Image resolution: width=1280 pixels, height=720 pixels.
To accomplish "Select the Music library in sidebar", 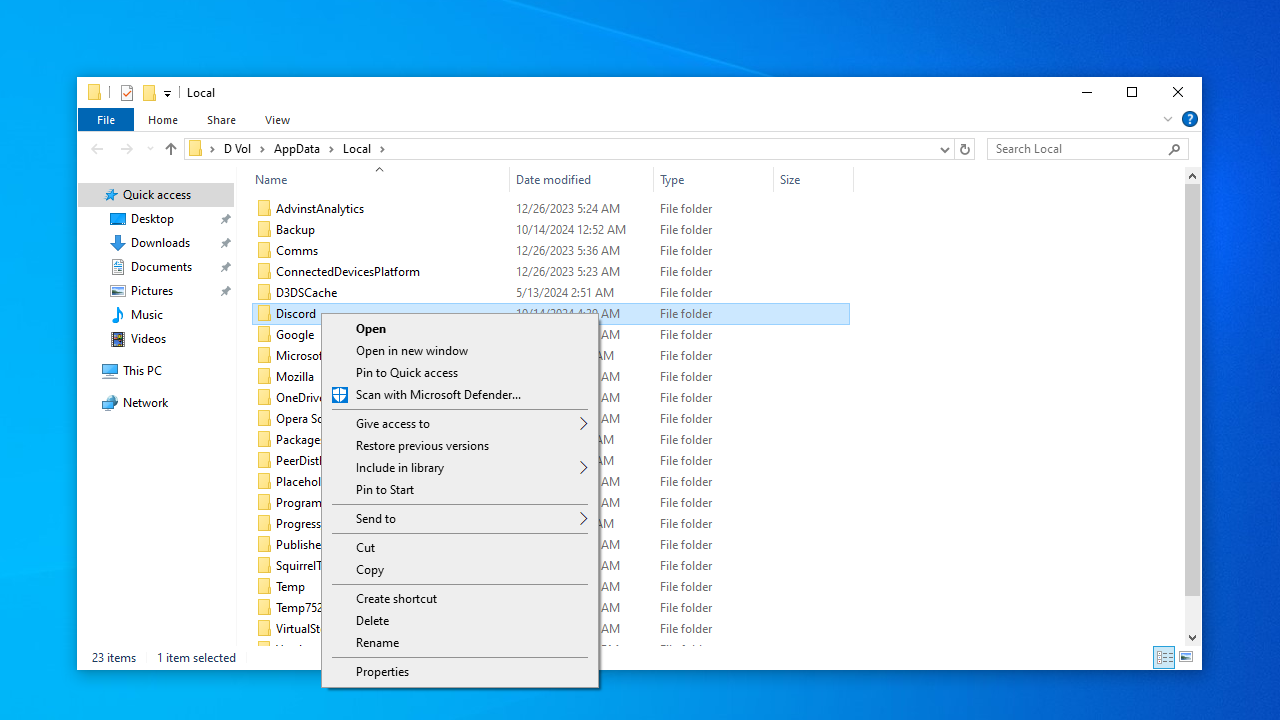I will click(x=146, y=315).
